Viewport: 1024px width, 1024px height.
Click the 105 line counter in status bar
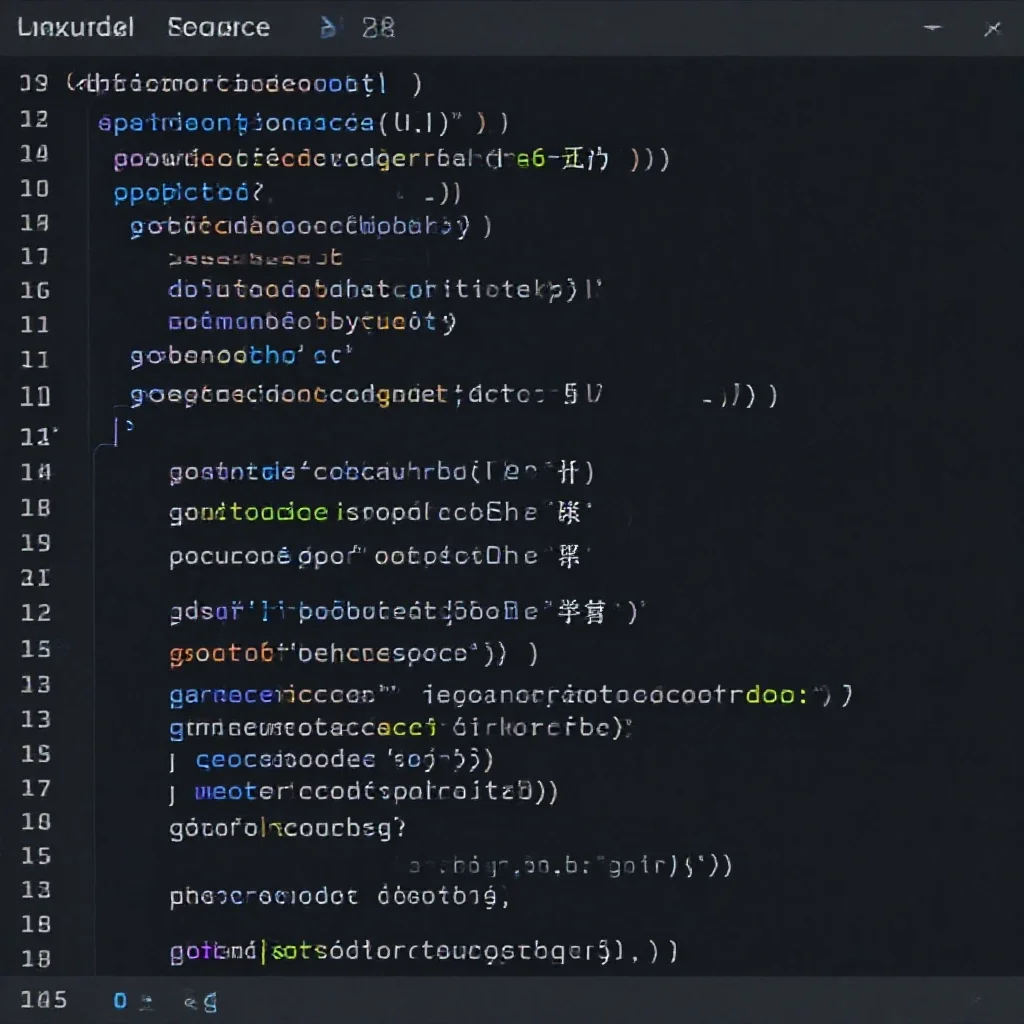43,1000
